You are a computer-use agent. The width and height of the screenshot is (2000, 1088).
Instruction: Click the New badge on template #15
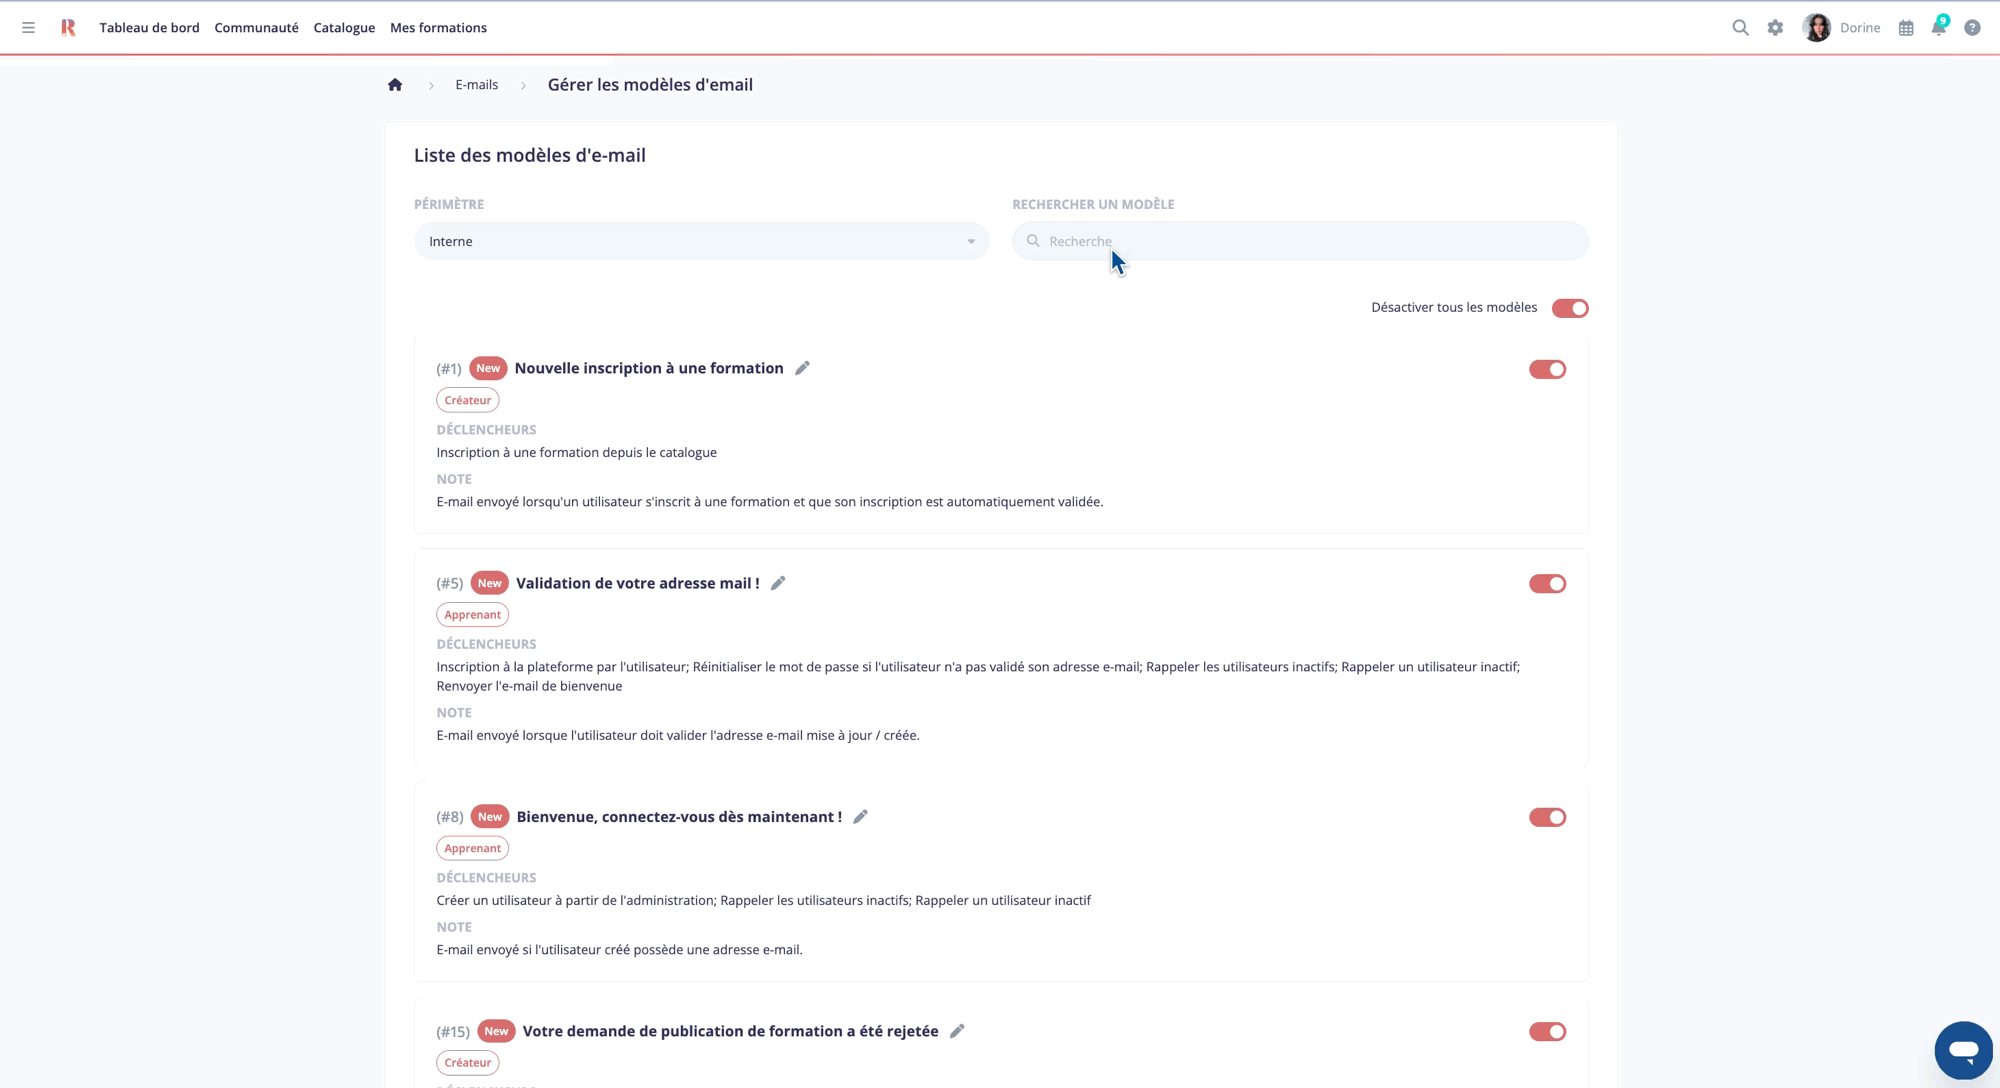click(x=496, y=1031)
